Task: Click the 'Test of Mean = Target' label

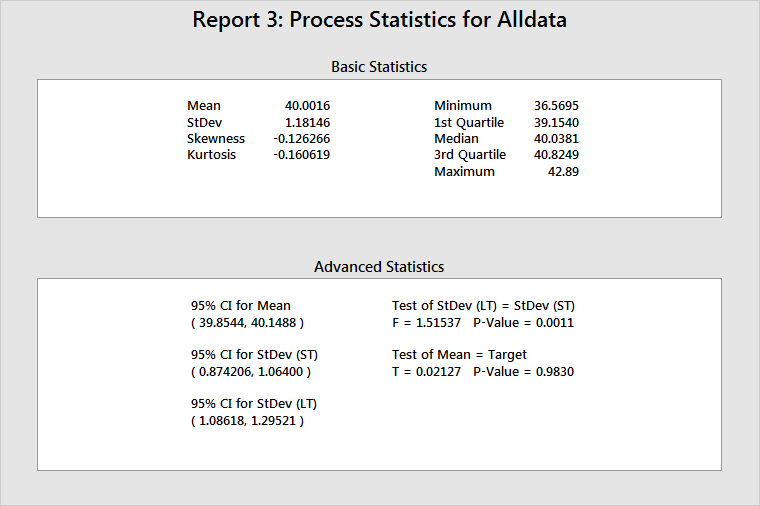Action: [459, 355]
